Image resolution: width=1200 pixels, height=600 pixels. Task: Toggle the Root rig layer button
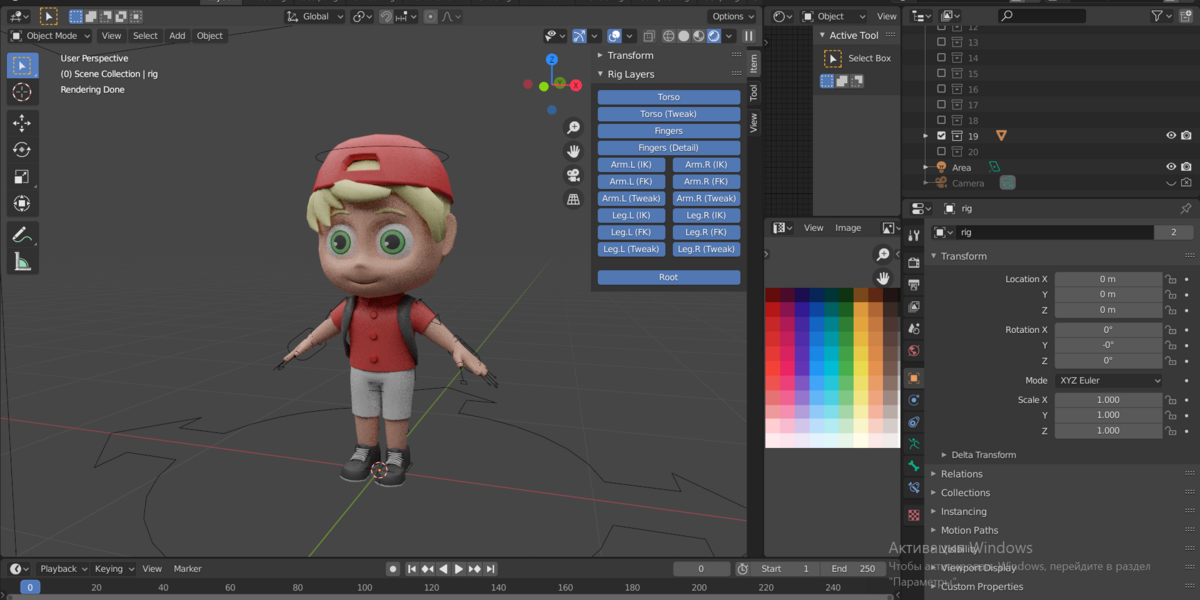(669, 277)
